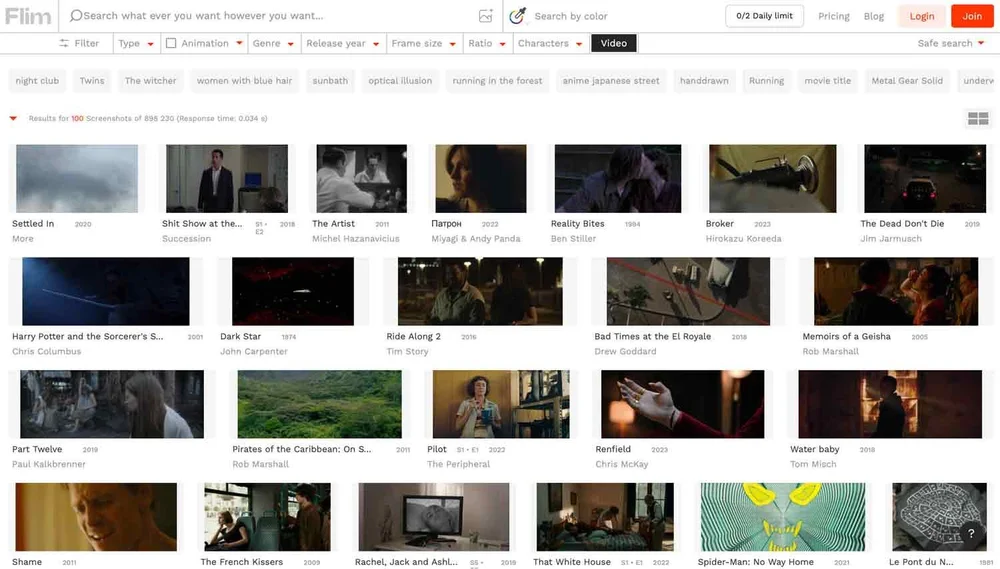
Task: Select the Running tag
Action: 767,81
